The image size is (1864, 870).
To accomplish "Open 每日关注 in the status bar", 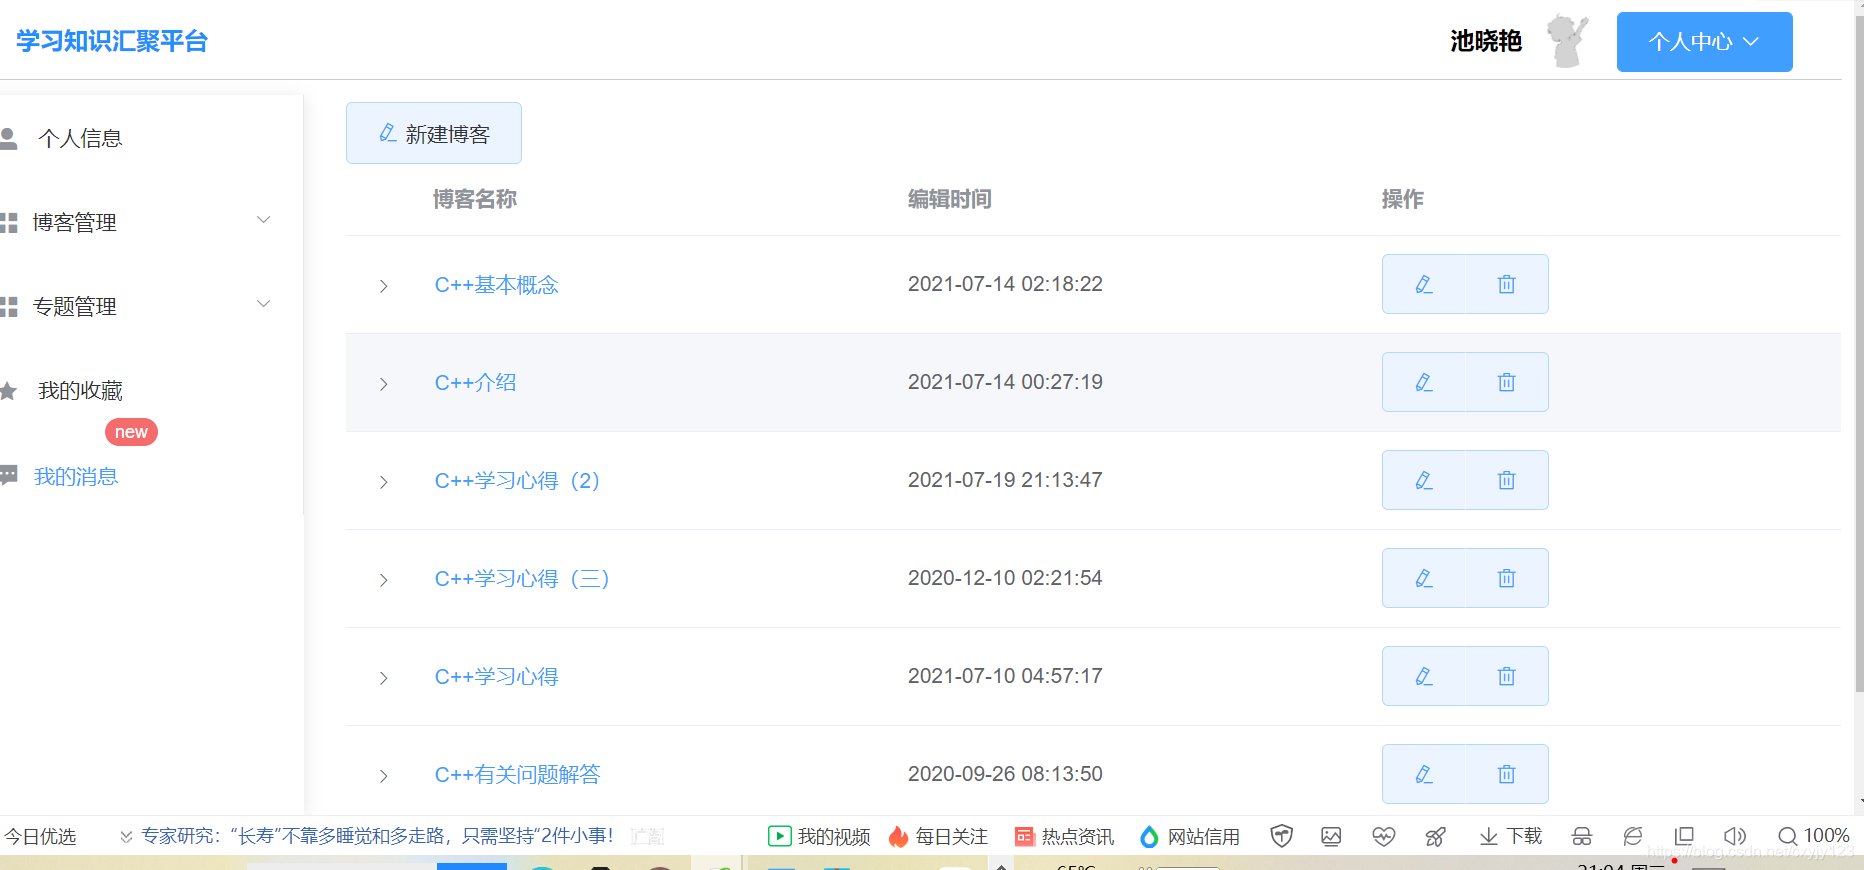I will 938,836.
